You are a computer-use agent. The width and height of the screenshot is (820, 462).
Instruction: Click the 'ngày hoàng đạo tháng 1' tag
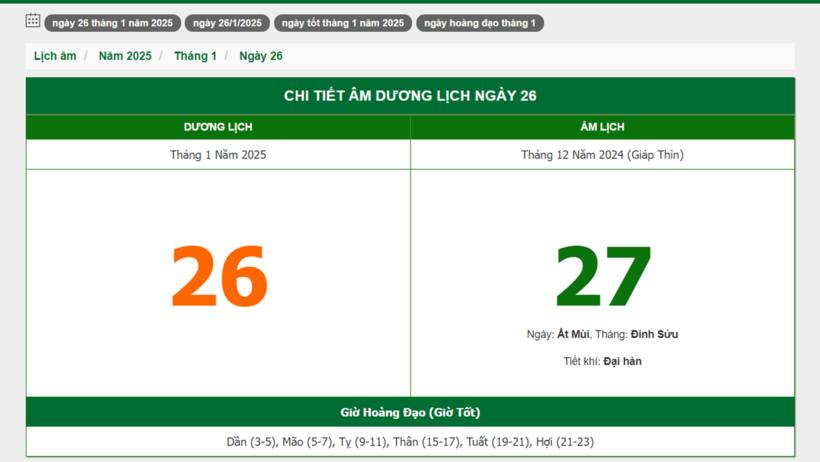click(479, 23)
